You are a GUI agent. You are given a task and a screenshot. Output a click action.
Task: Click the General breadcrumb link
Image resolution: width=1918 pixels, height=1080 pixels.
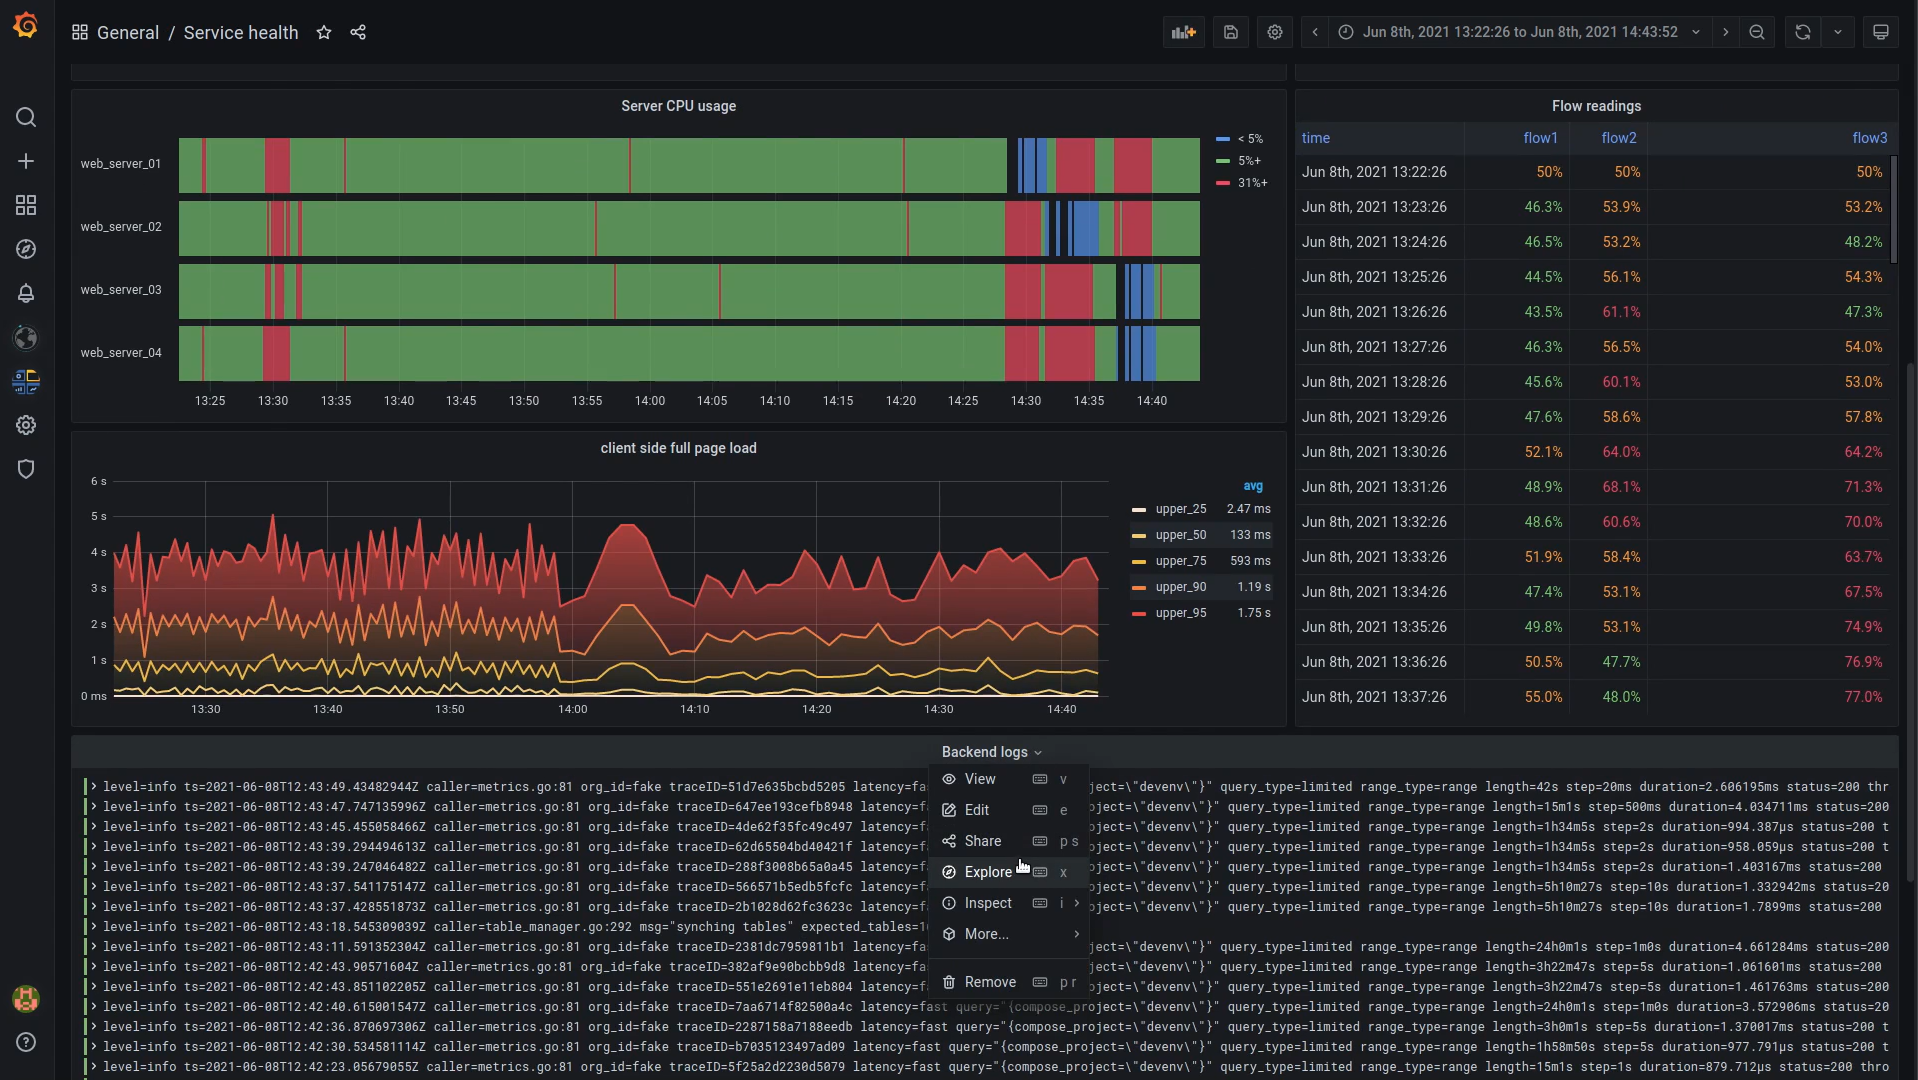[128, 32]
